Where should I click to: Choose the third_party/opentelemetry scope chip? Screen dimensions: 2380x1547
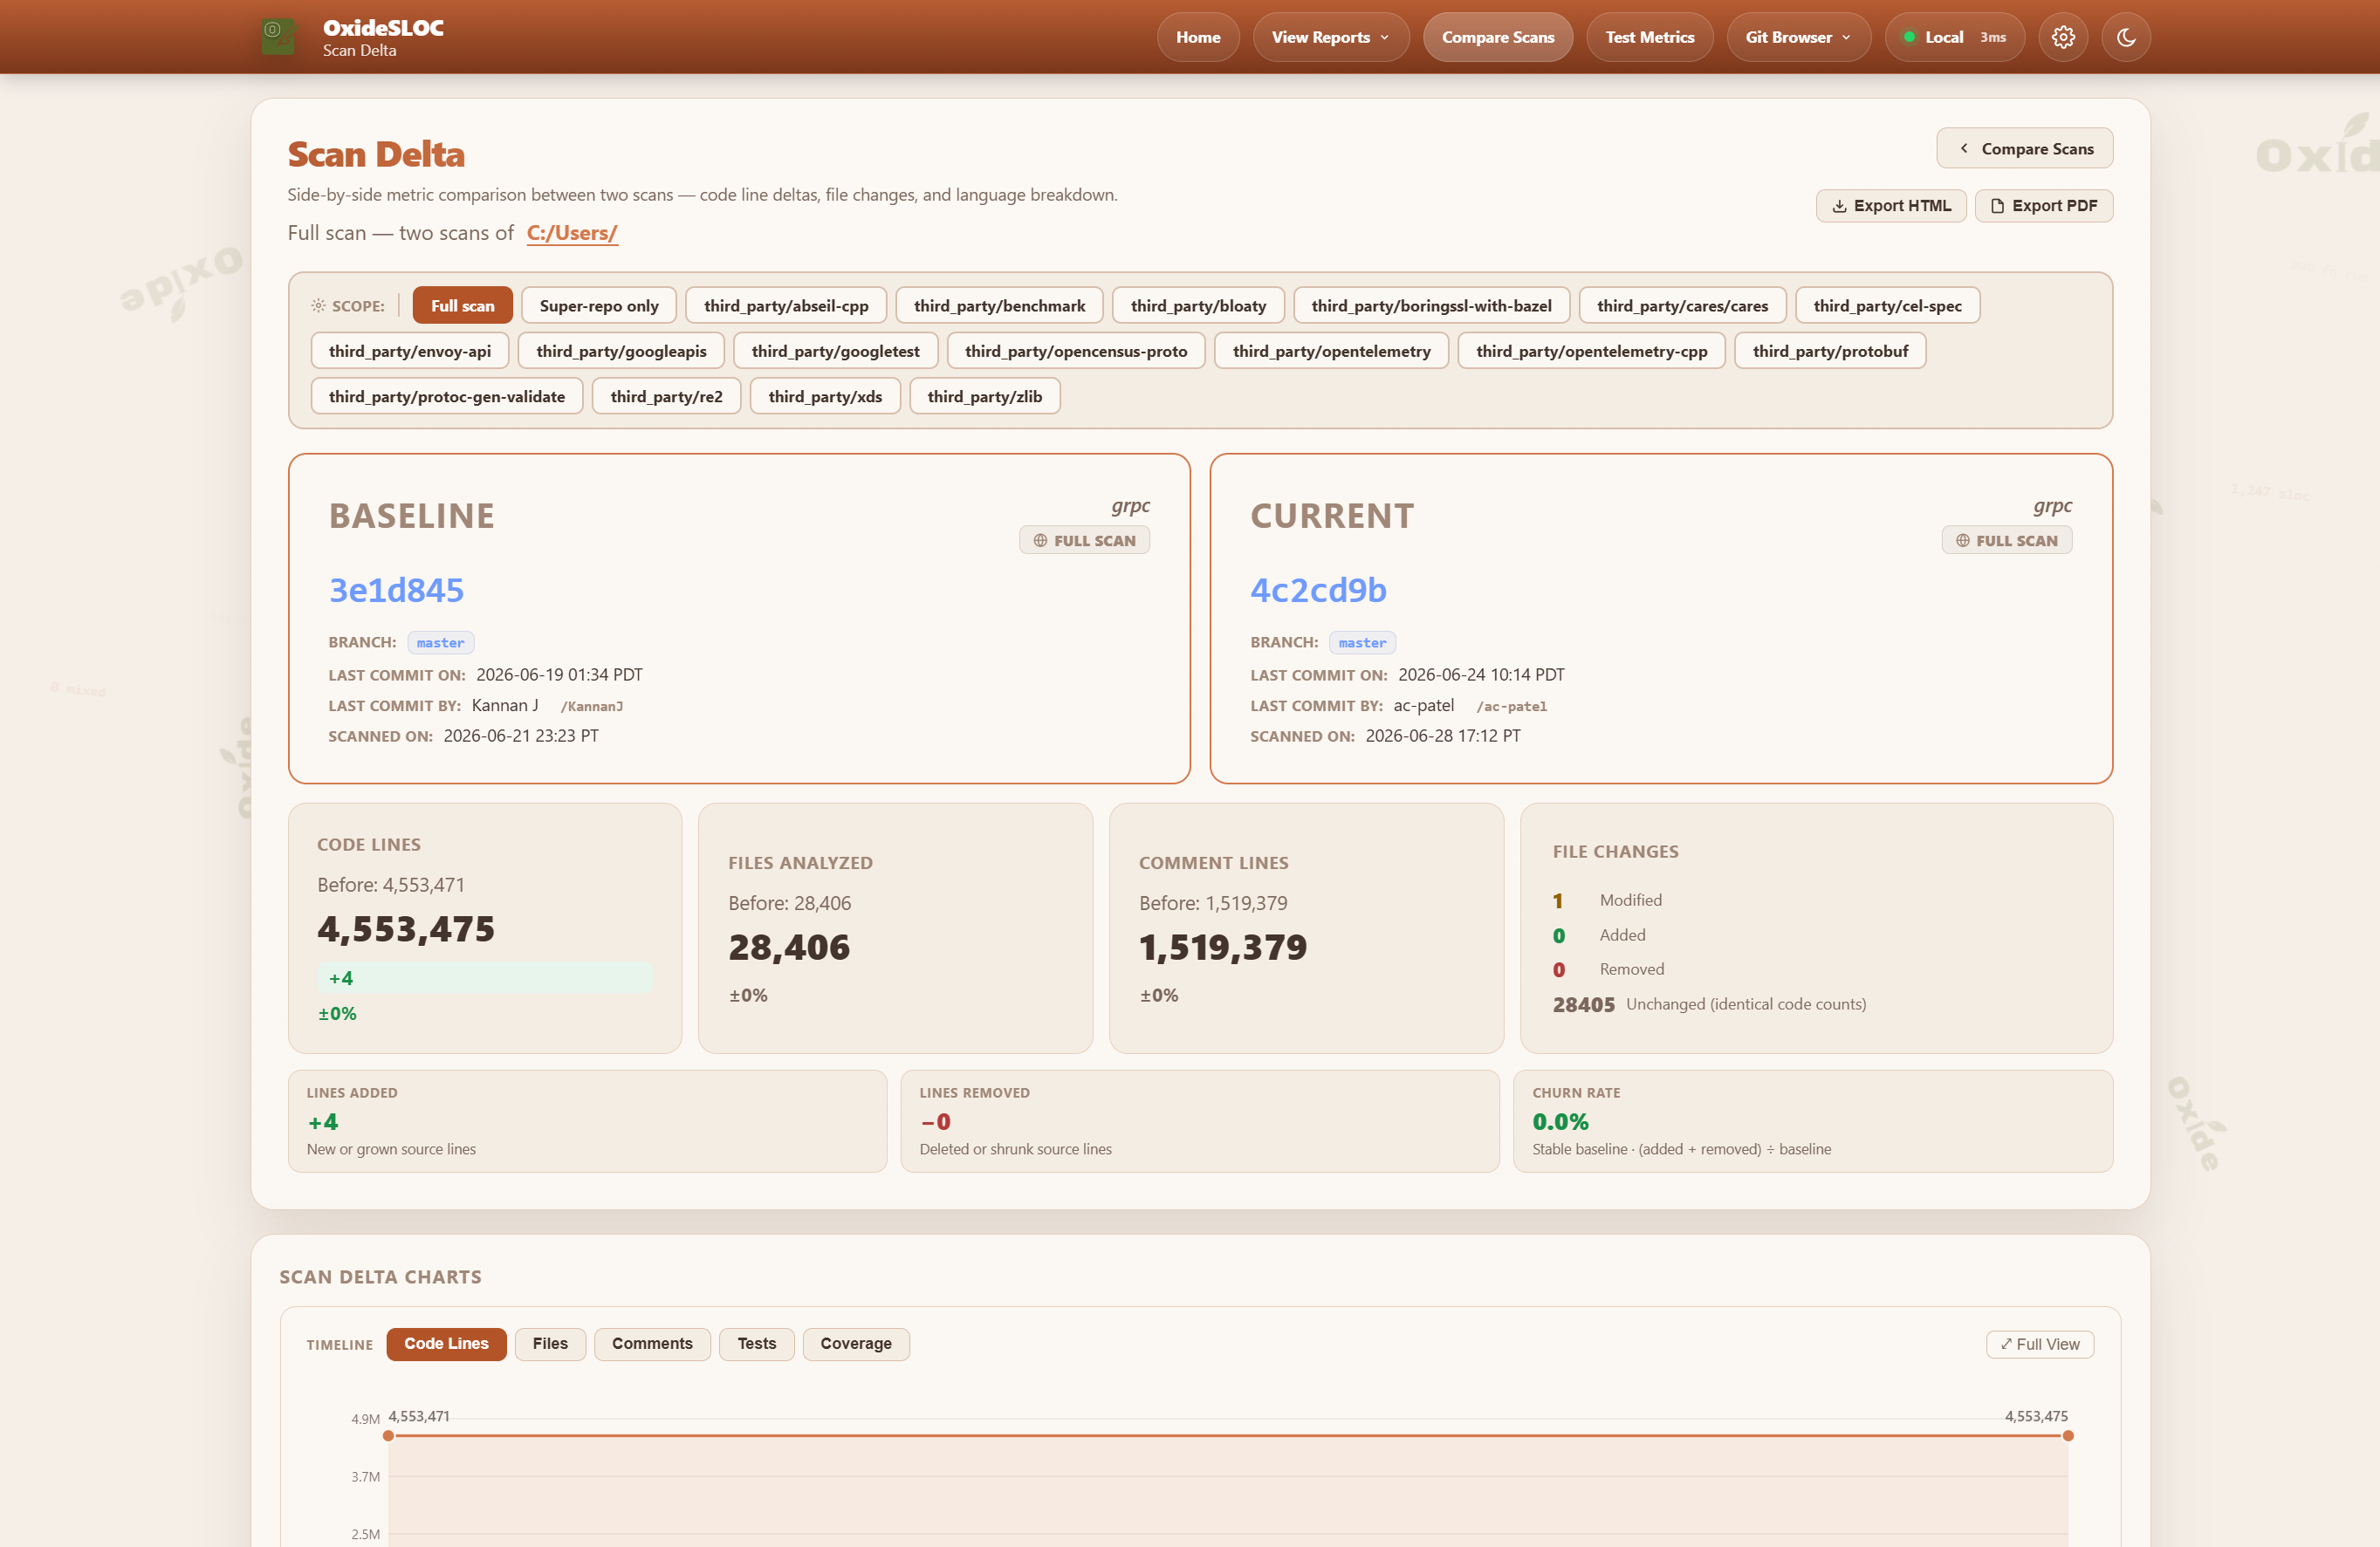[1331, 351]
